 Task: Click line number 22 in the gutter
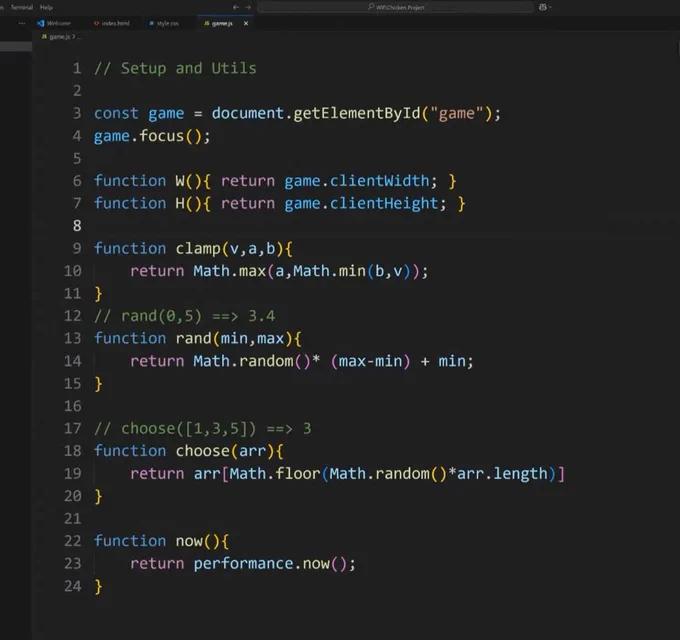click(72, 541)
